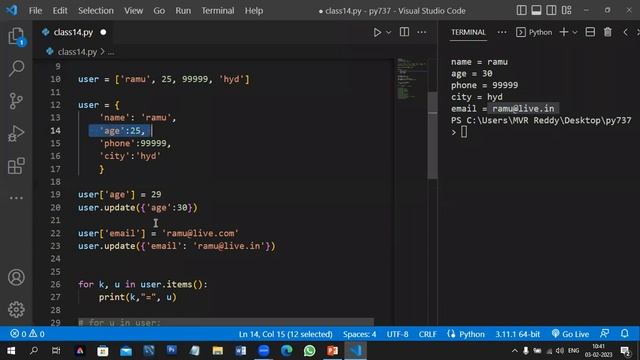The image size is (640, 360).
Task: Open the Search view in activity bar
Action: [x=16, y=68]
